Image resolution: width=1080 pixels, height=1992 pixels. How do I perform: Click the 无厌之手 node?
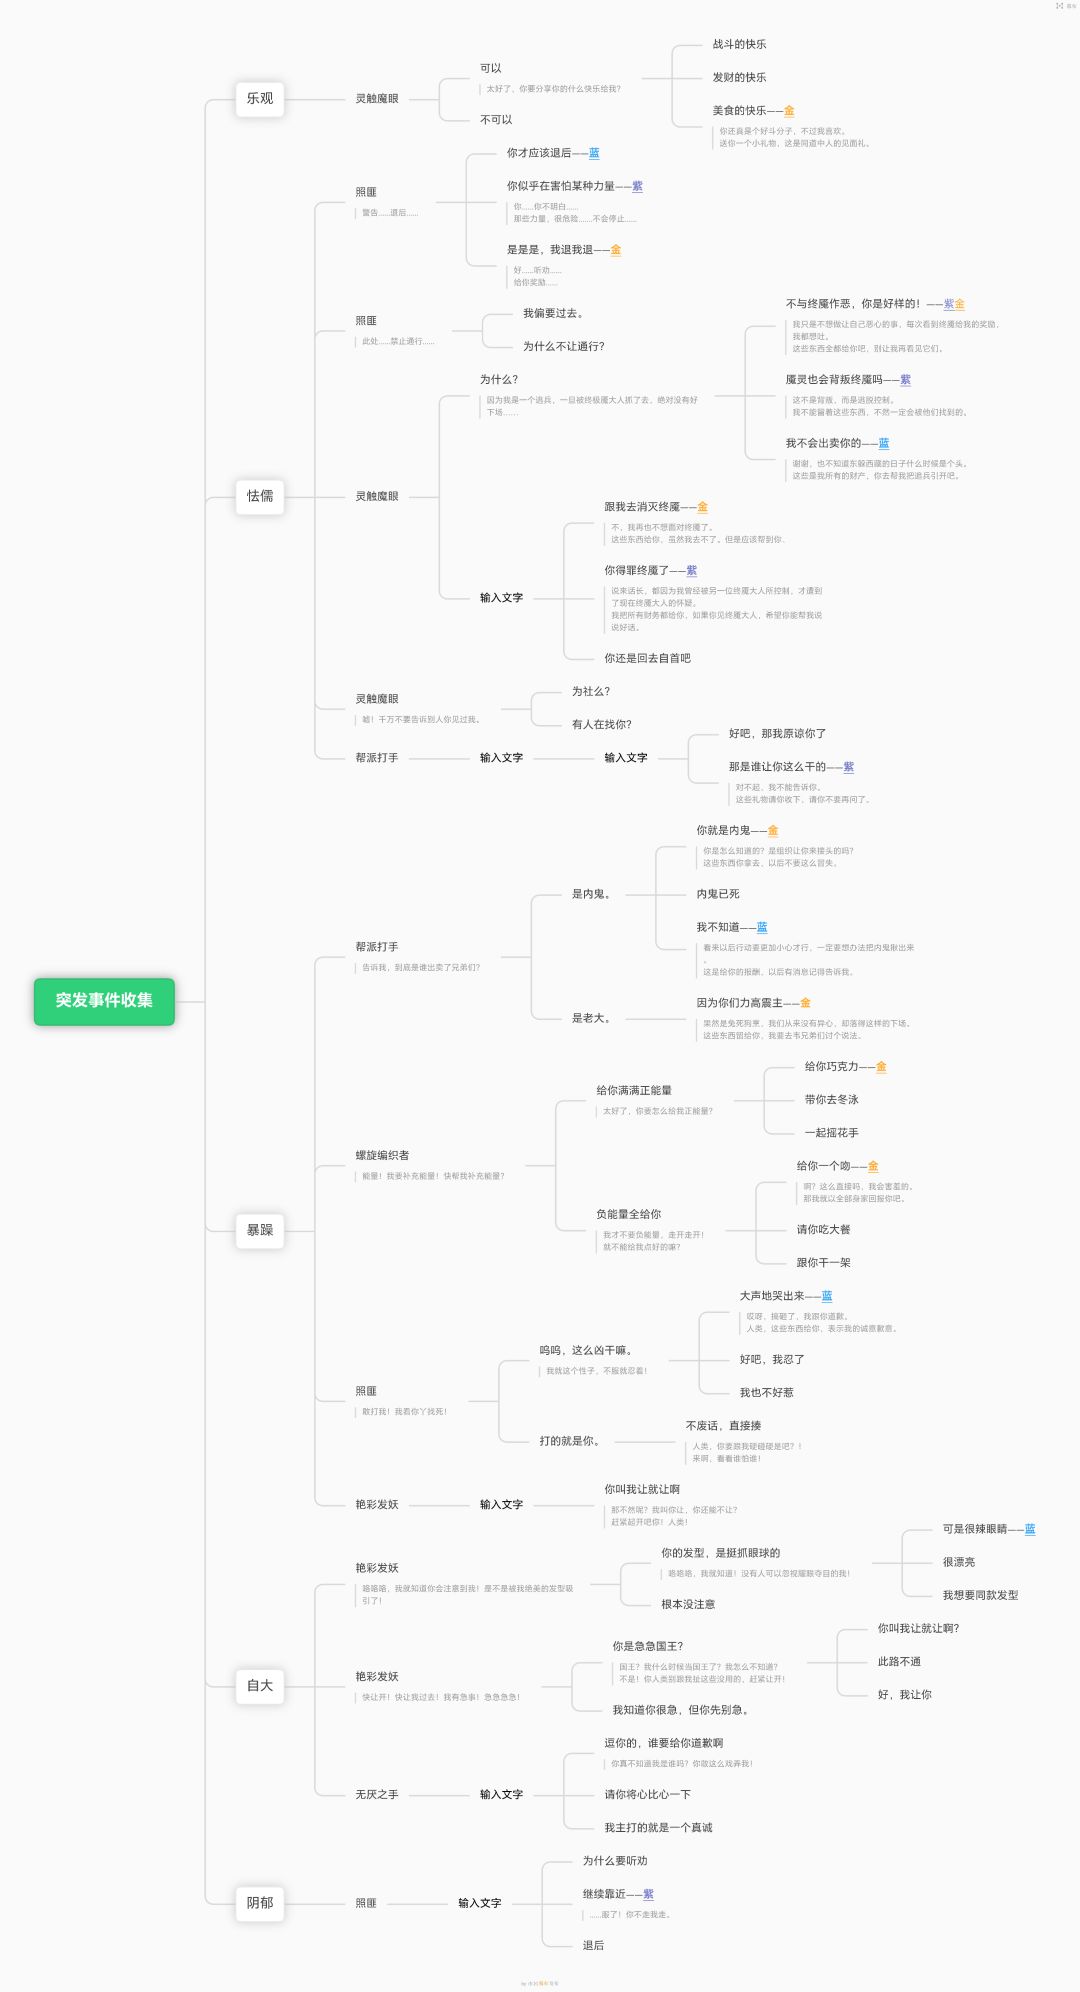coord(377,1795)
